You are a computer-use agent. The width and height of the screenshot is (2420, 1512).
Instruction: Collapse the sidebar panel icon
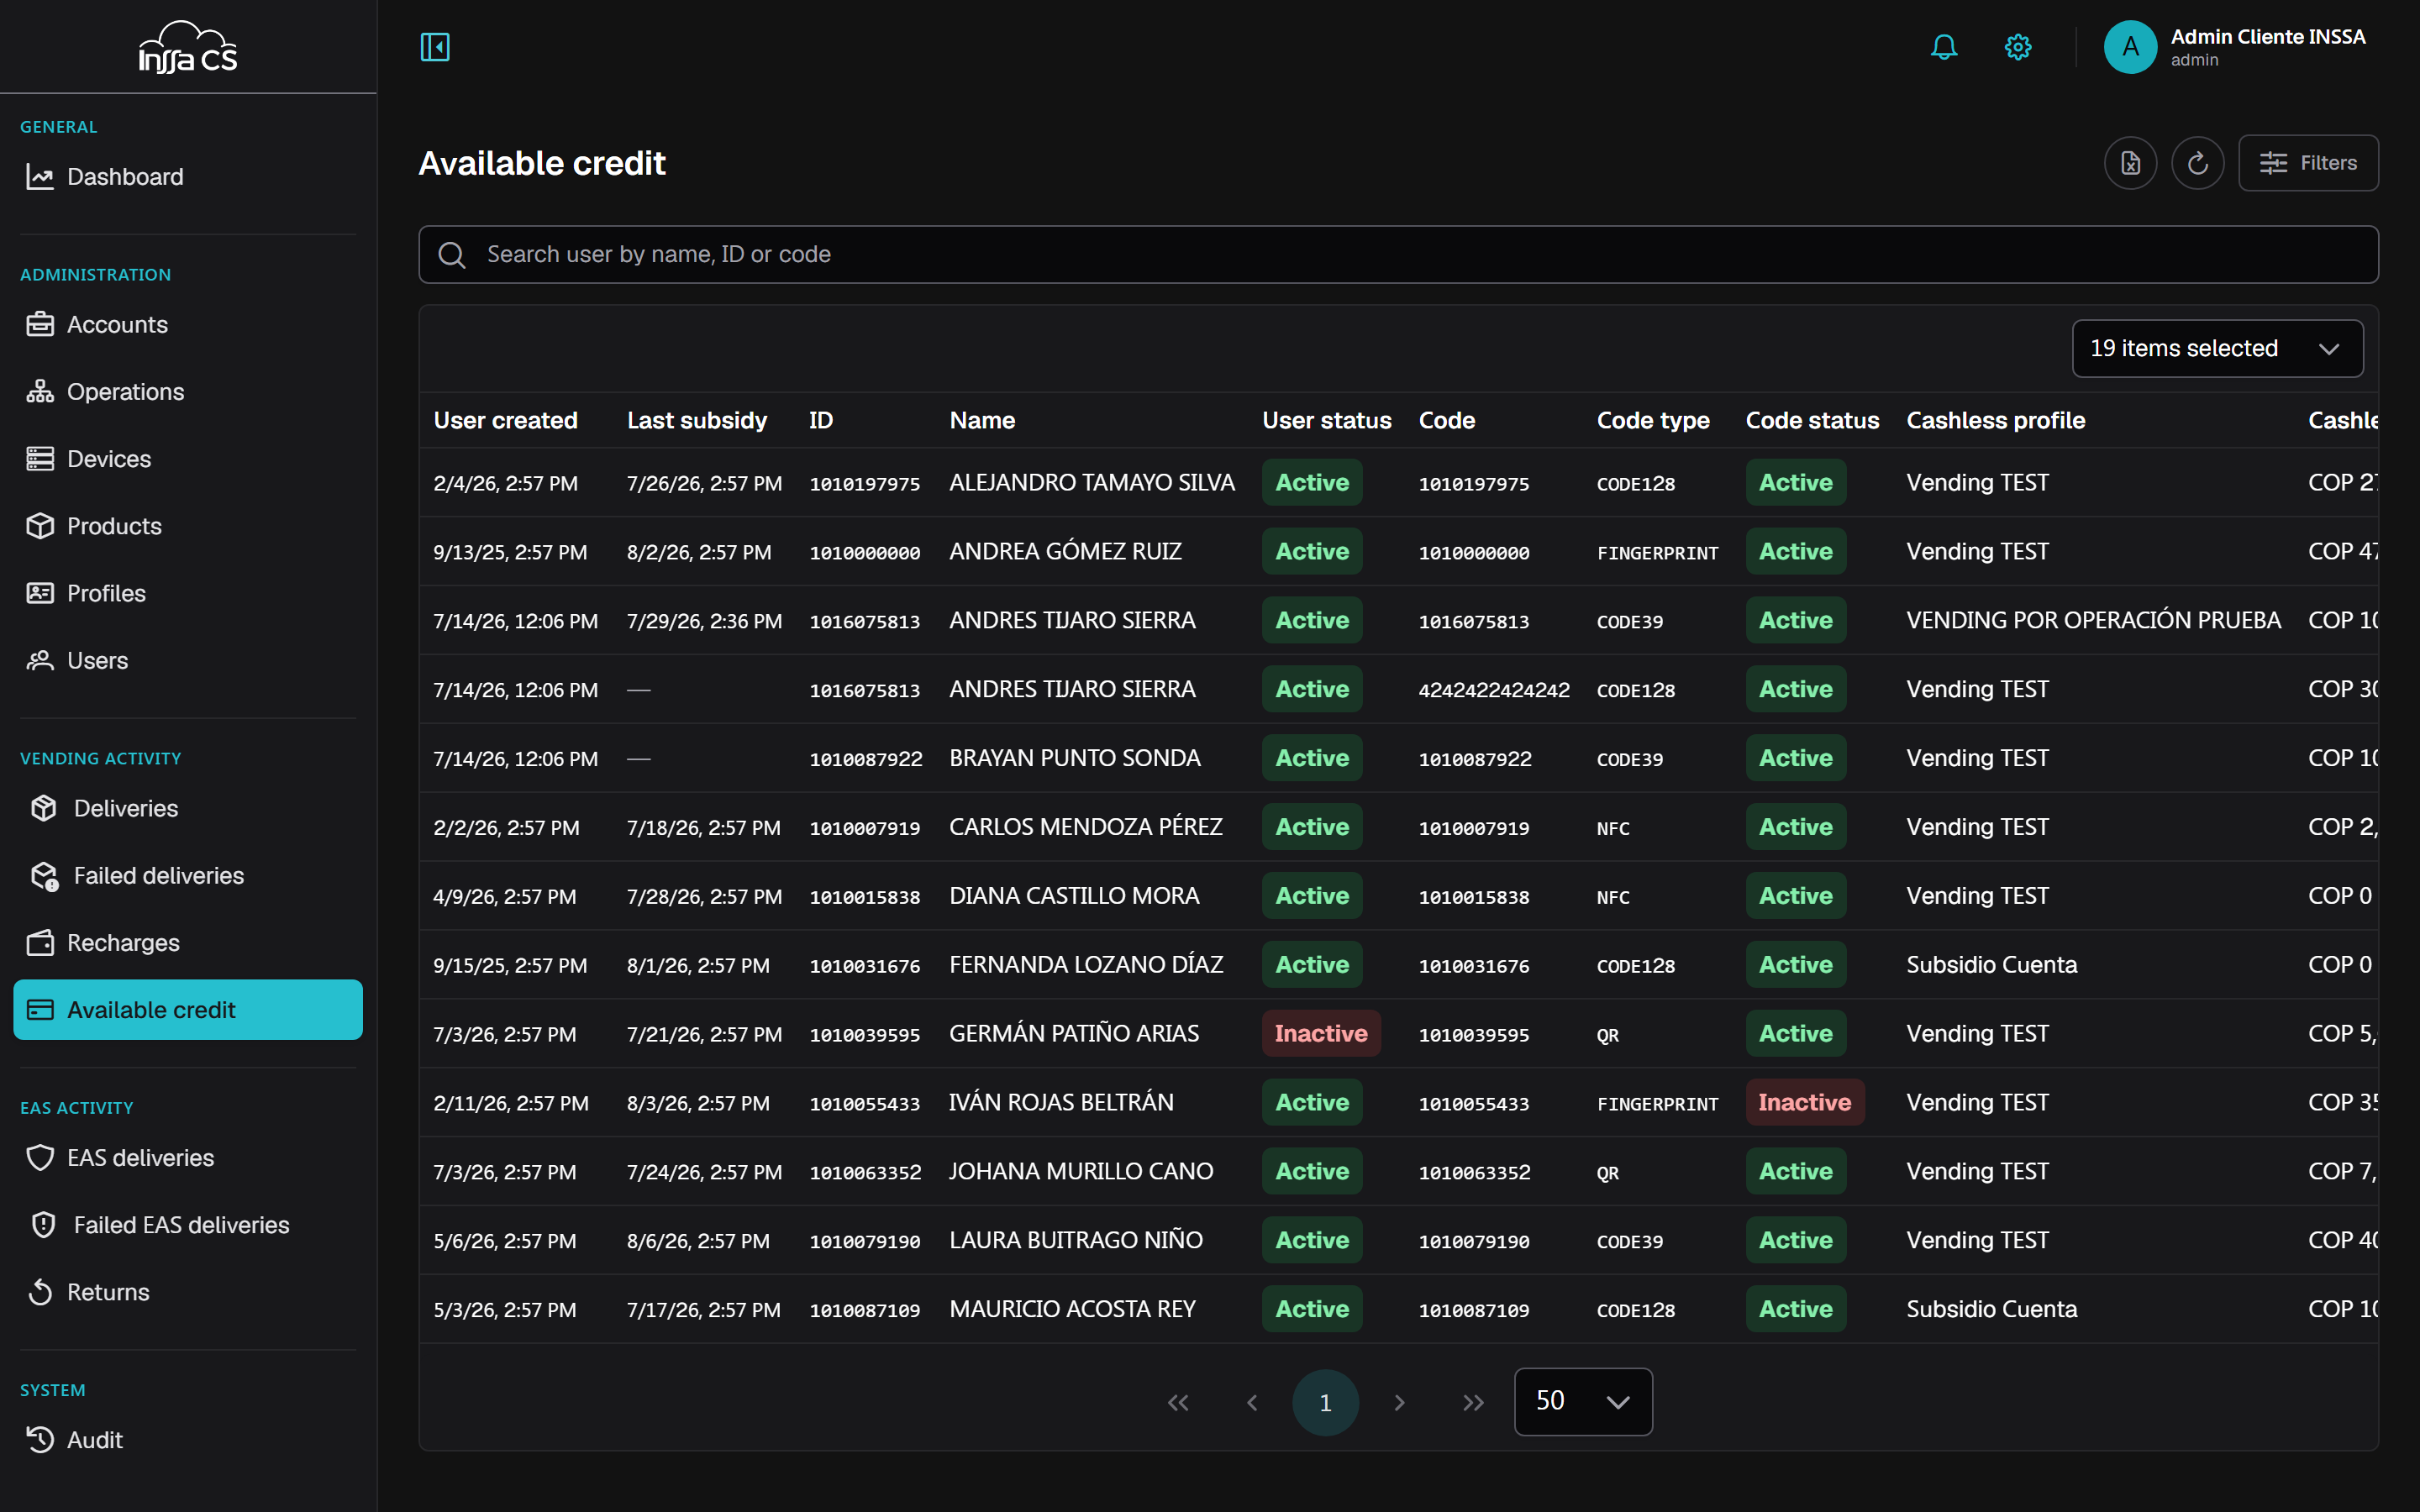(x=435, y=47)
